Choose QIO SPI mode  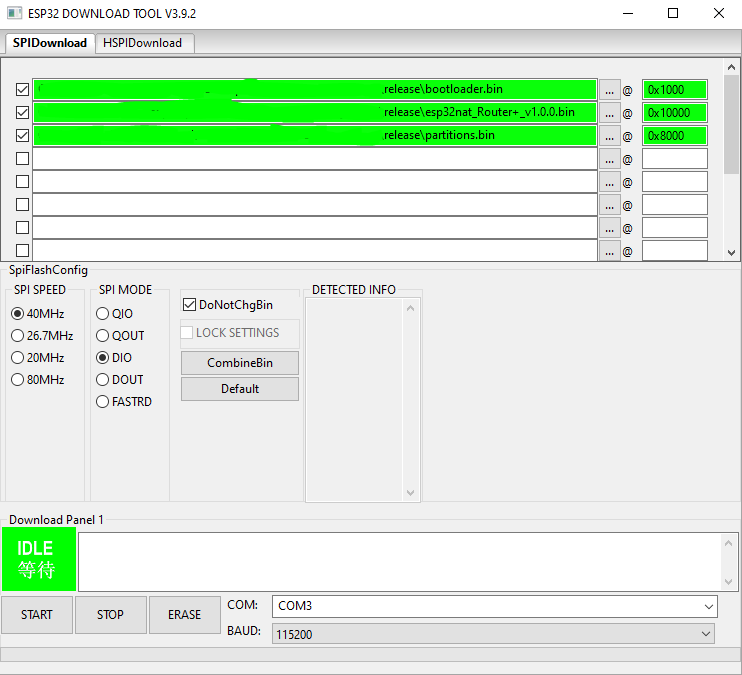(115, 314)
